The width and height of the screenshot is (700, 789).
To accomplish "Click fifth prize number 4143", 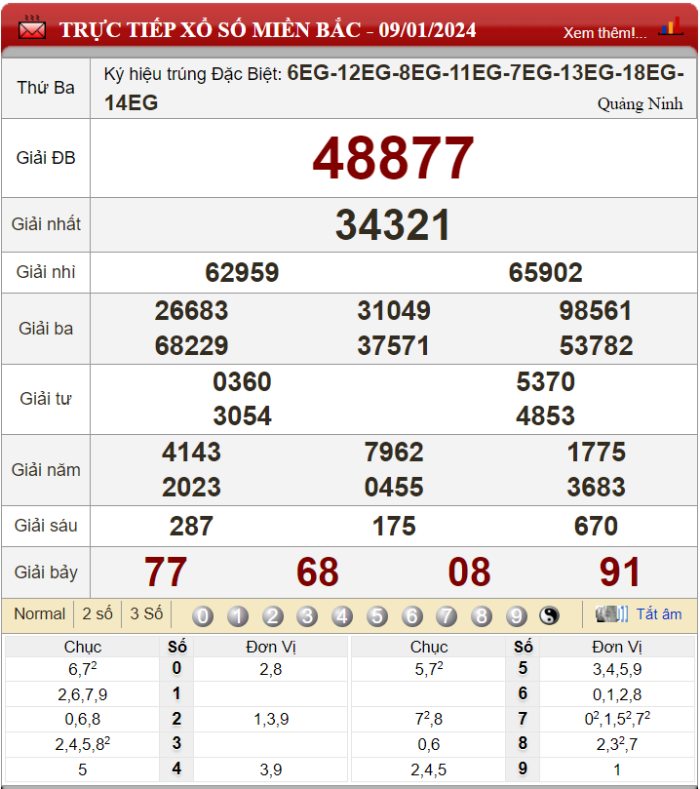I will (191, 452).
